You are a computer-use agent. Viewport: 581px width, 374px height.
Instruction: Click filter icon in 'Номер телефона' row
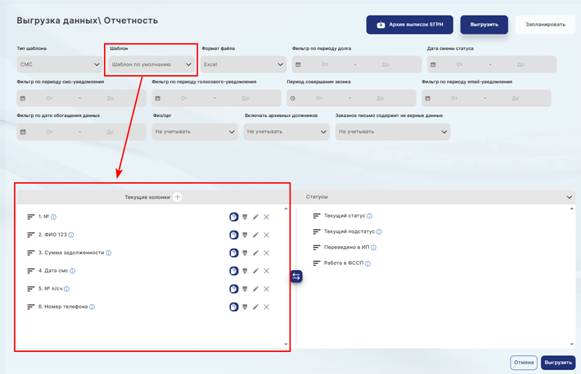point(245,307)
